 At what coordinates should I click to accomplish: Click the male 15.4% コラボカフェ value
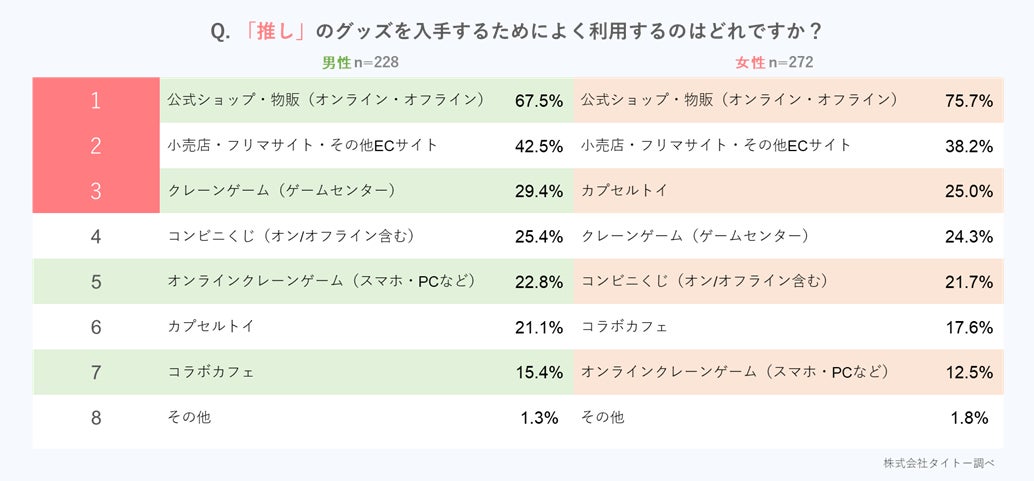[x=539, y=373]
